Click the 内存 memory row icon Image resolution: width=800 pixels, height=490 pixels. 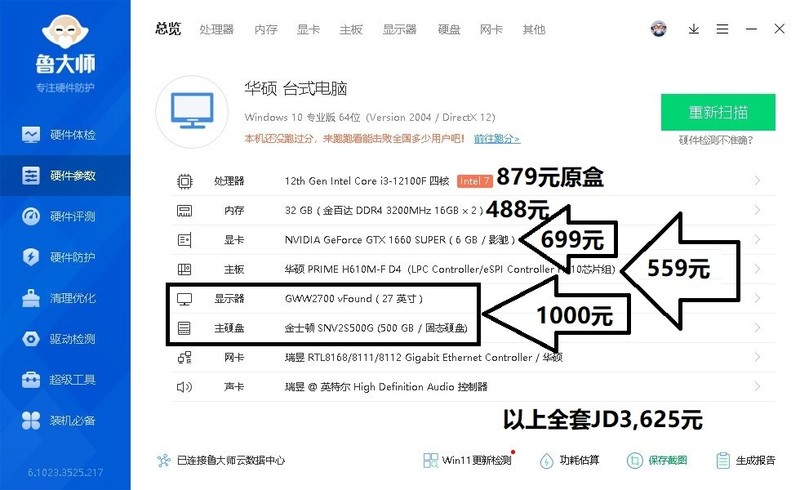click(x=184, y=210)
